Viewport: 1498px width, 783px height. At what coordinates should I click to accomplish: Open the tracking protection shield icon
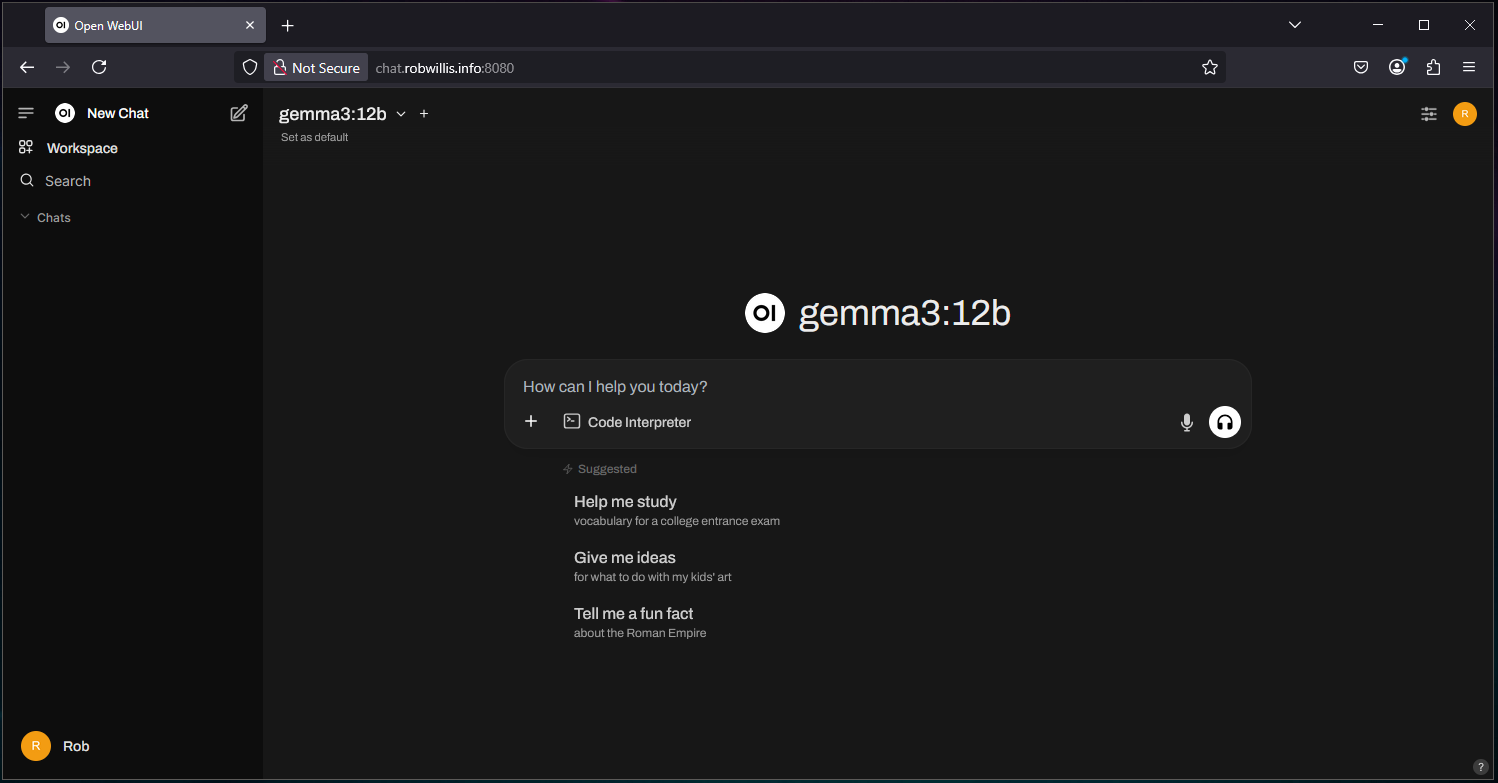pyautogui.click(x=250, y=67)
